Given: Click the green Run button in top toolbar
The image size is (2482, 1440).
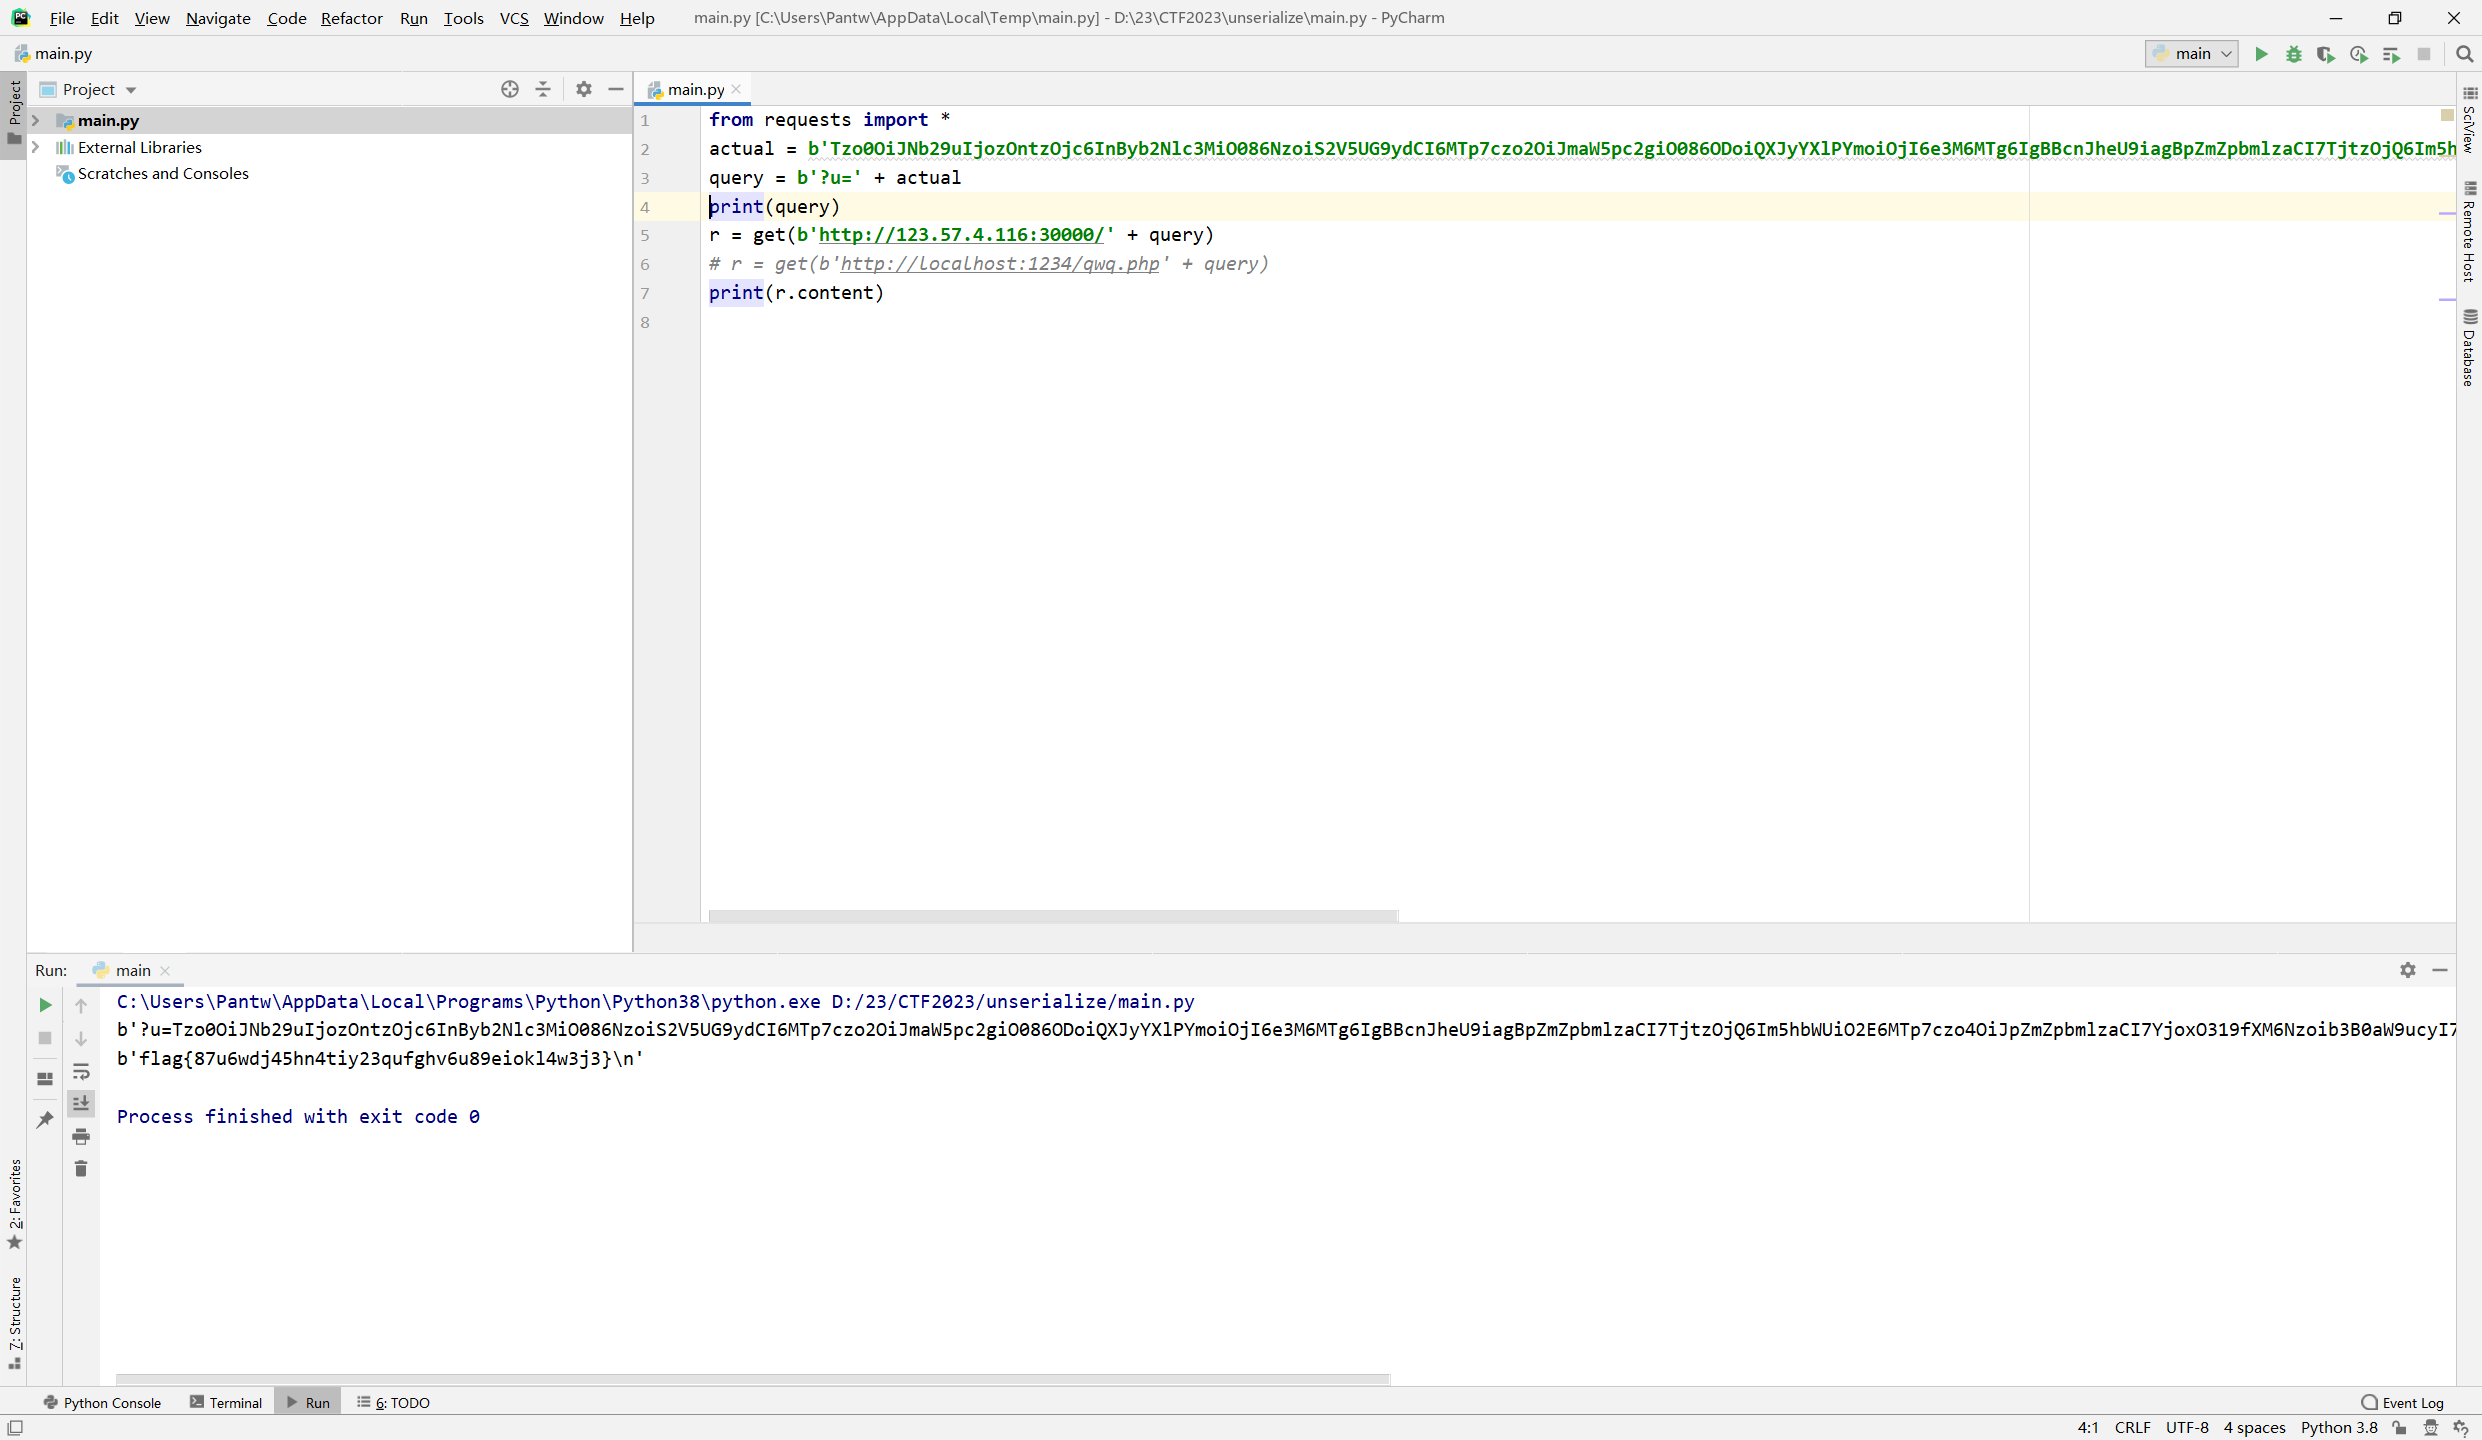Looking at the screenshot, I should point(2261,54).
